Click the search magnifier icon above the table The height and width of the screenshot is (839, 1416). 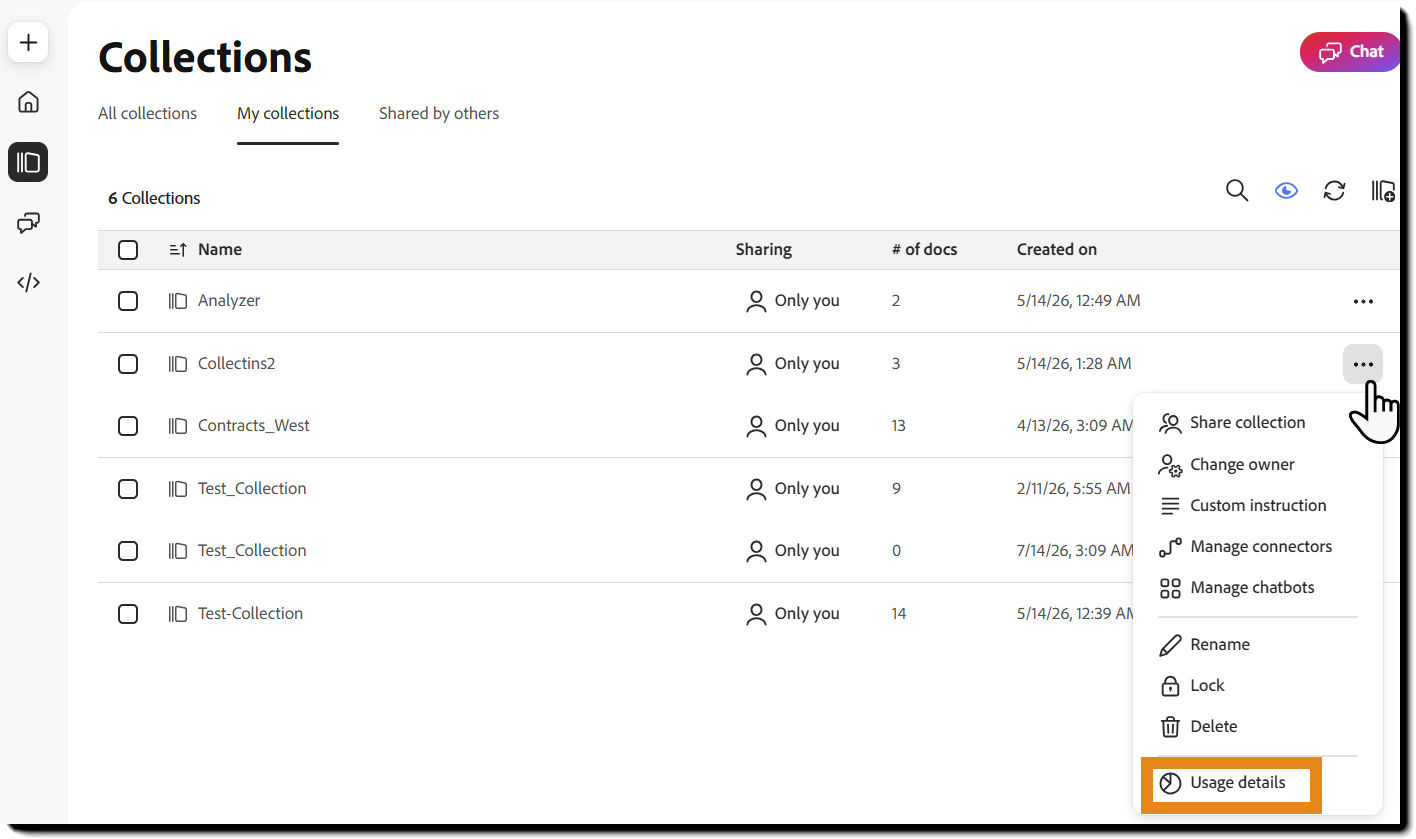pyautogui.click(x=1237, y=190)
